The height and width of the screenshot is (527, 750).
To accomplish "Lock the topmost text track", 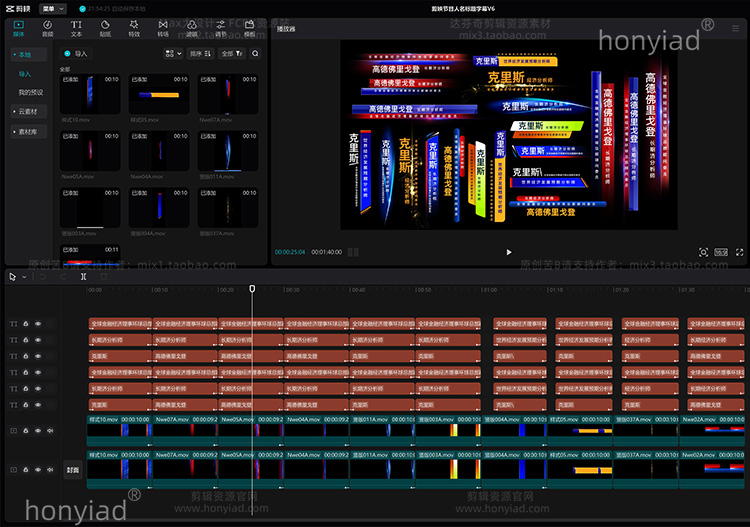I will tap(26, 324).
